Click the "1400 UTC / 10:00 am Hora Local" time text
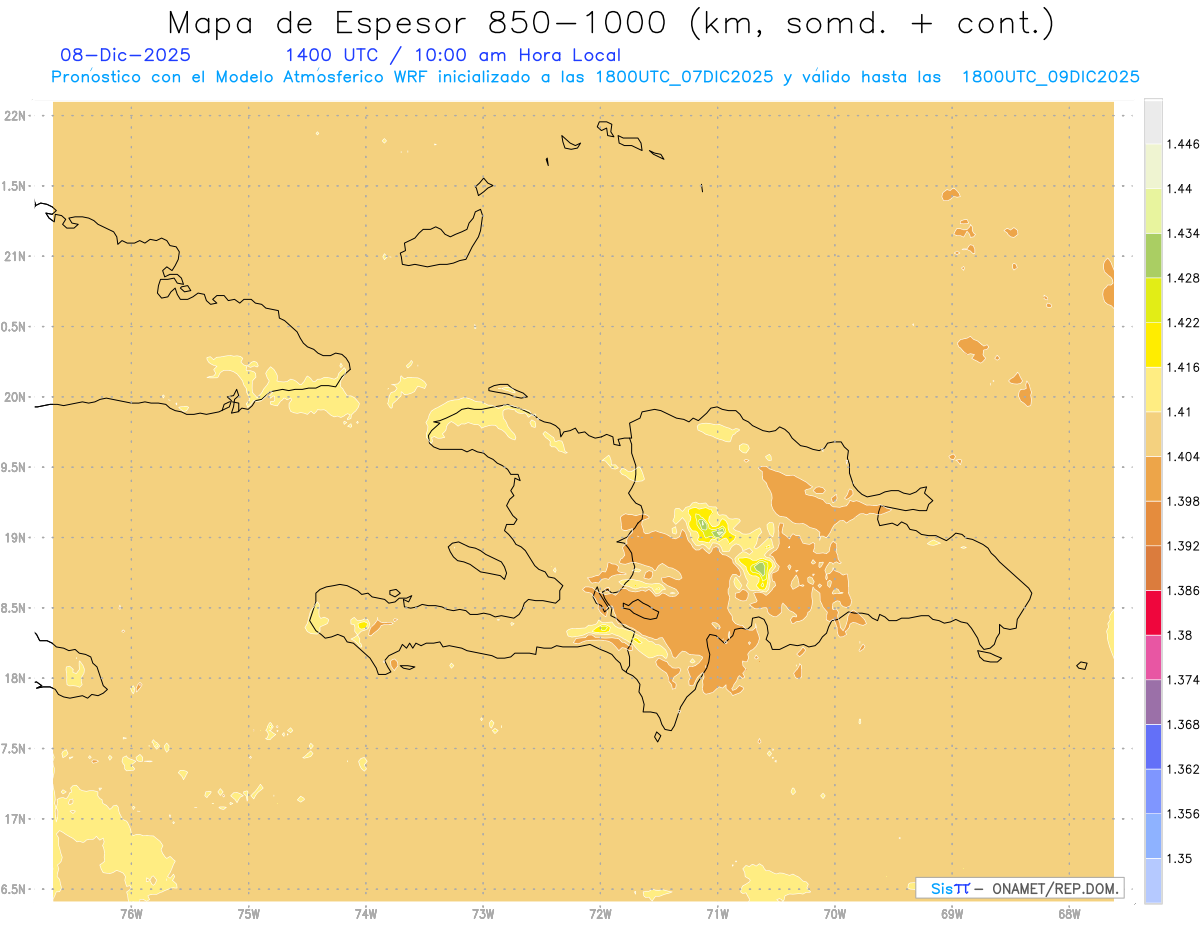1200x927 pixels. pos(453,56)
